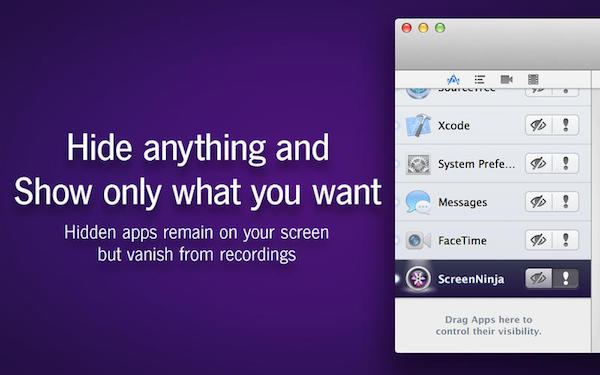Click the Xcode exclamation button
Viewport: 600px width, 375px height.
[x=566, y=125]
